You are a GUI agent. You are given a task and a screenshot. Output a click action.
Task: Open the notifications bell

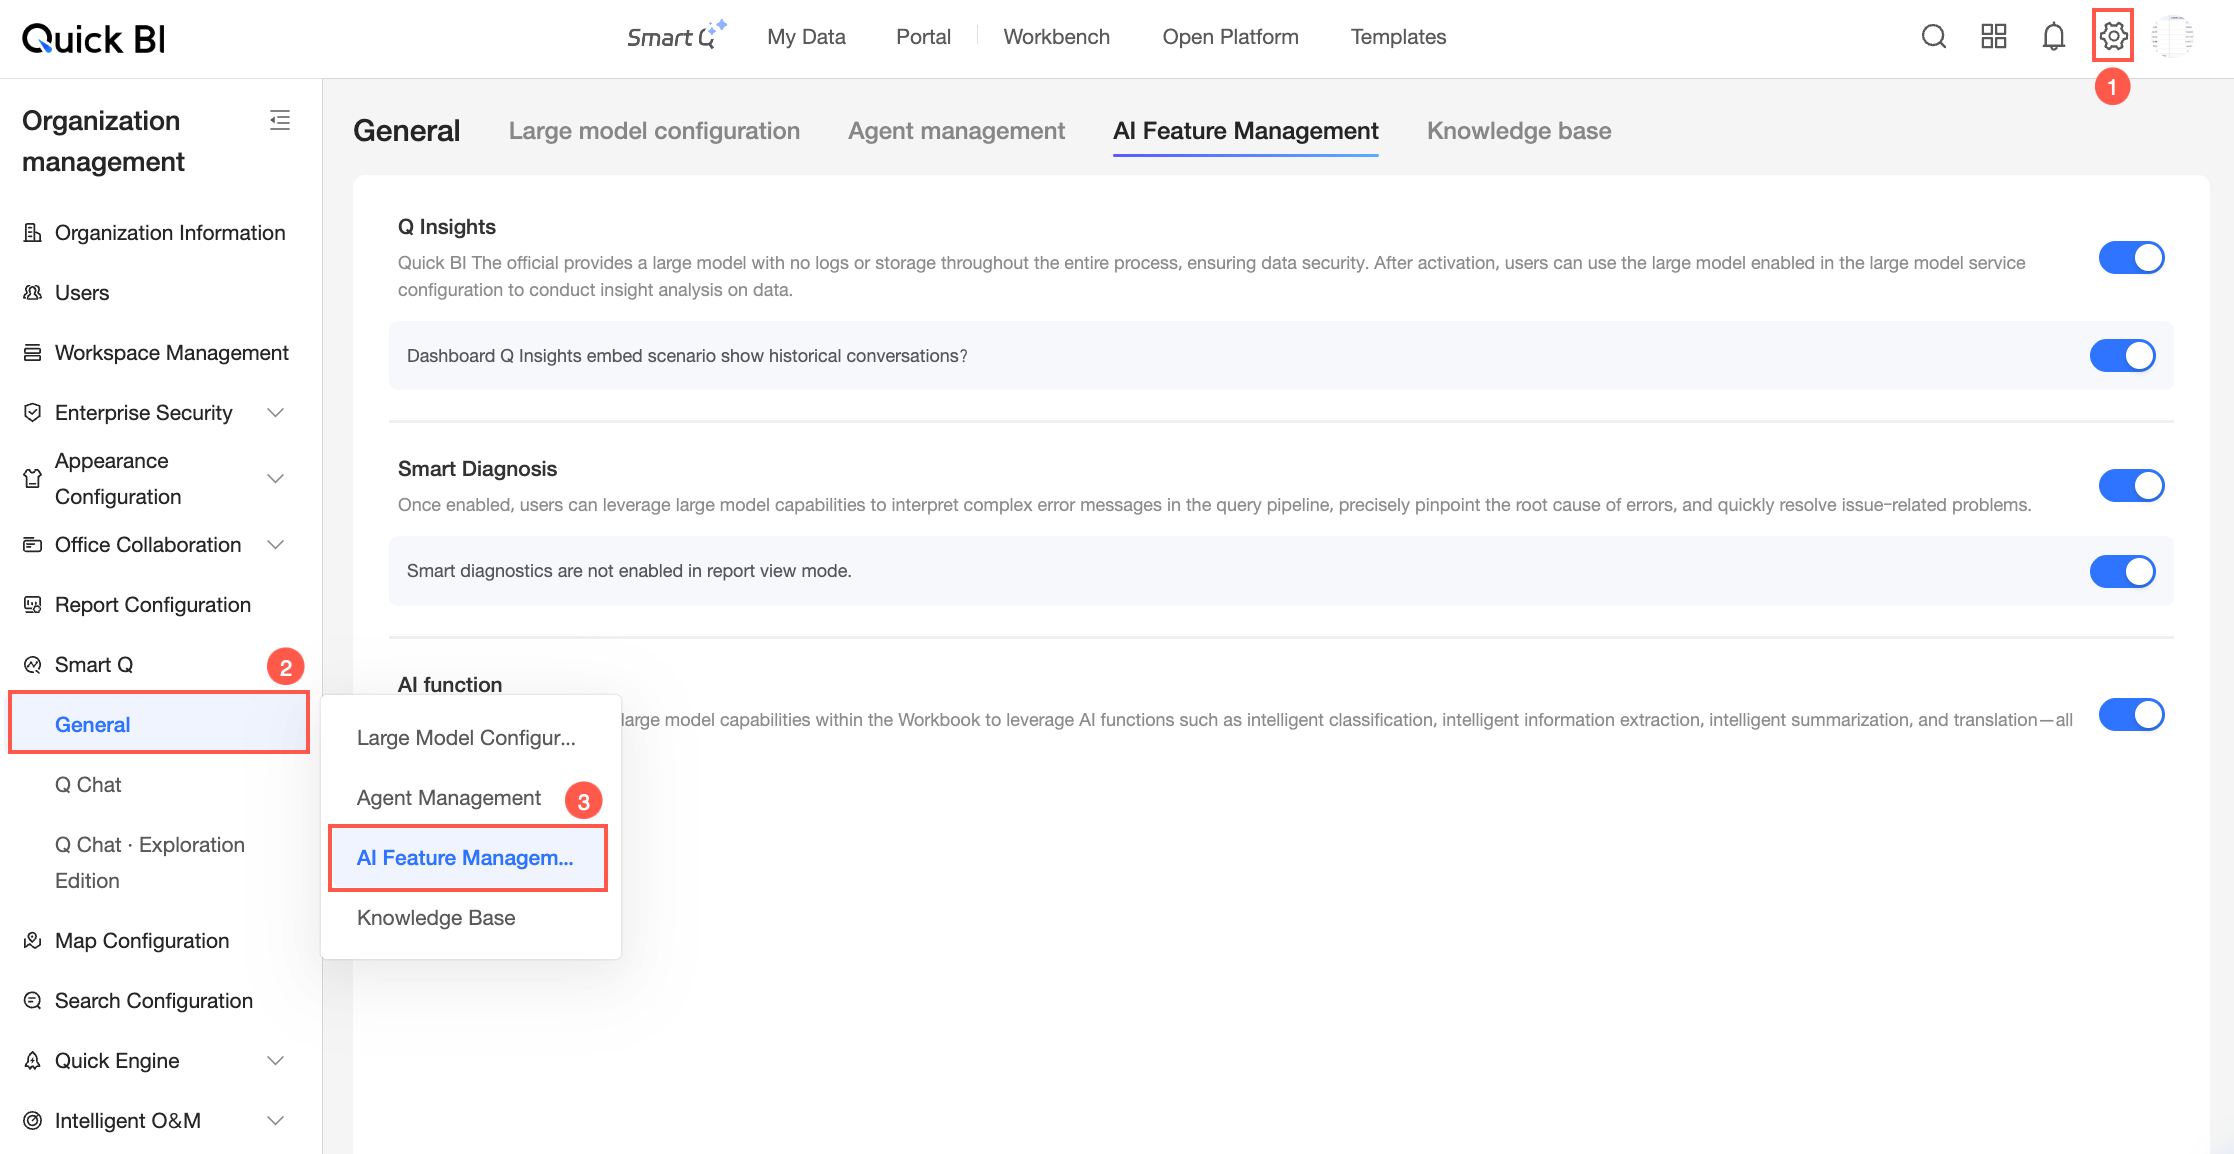[x=2053, y=37]
